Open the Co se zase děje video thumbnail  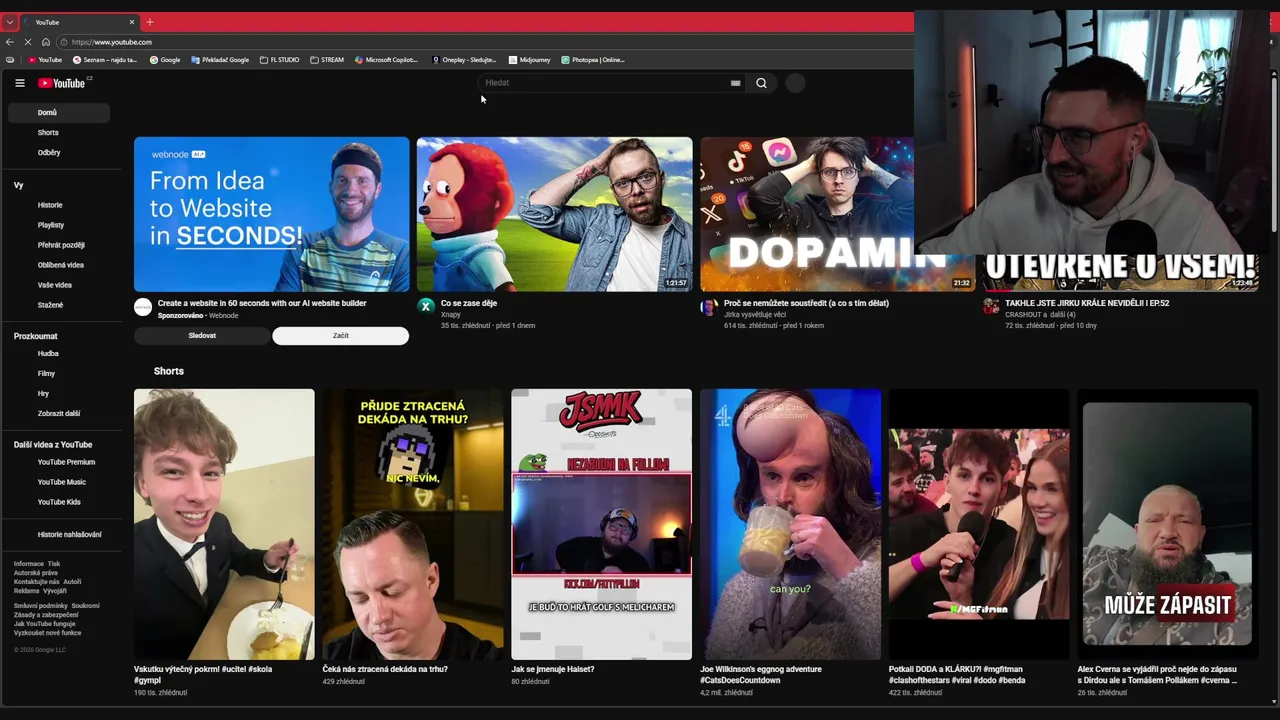point(554,214)
